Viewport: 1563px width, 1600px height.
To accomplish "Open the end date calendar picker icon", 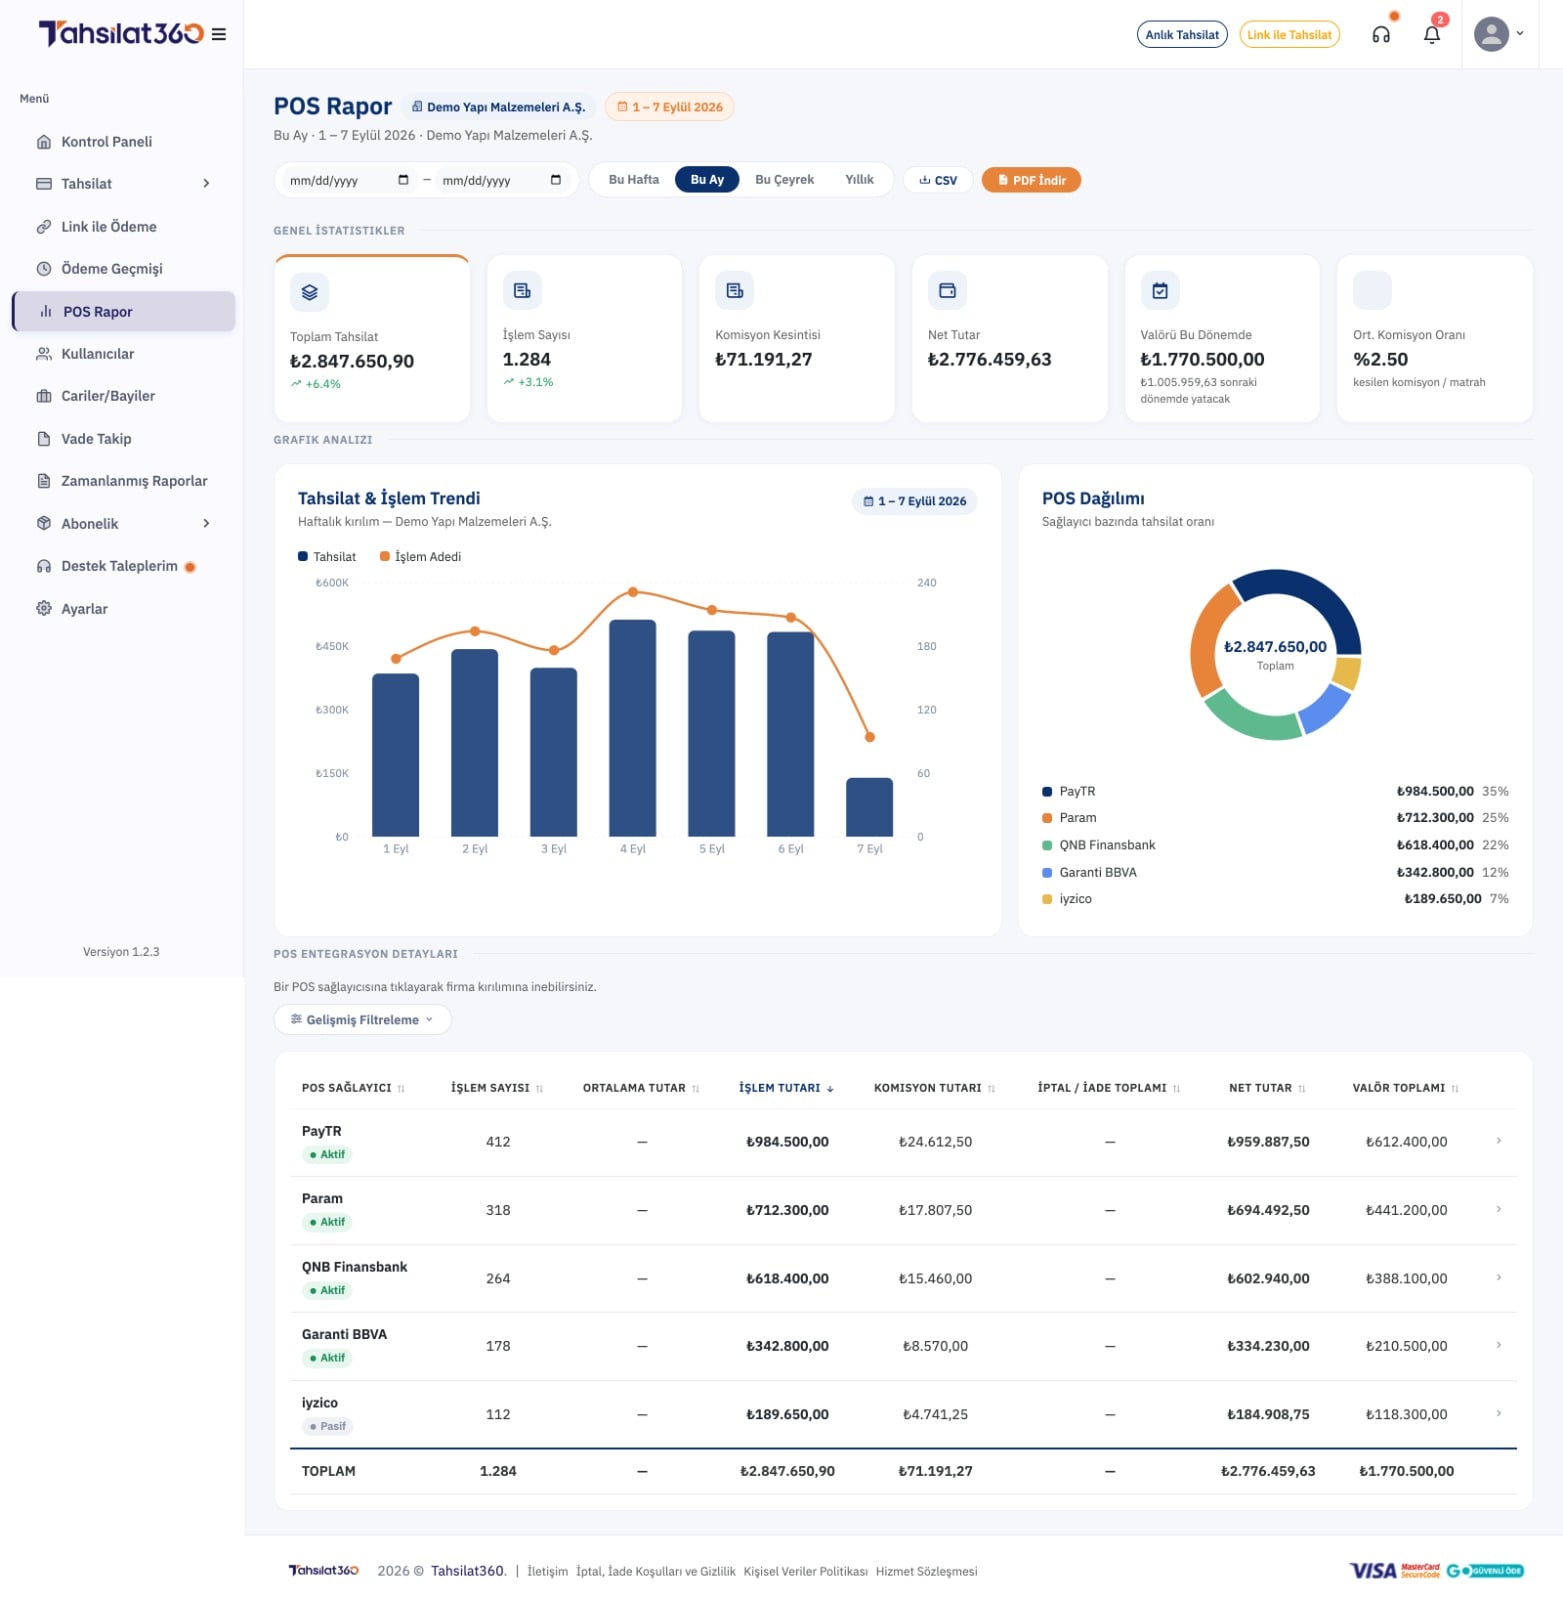I will point(556,180).
